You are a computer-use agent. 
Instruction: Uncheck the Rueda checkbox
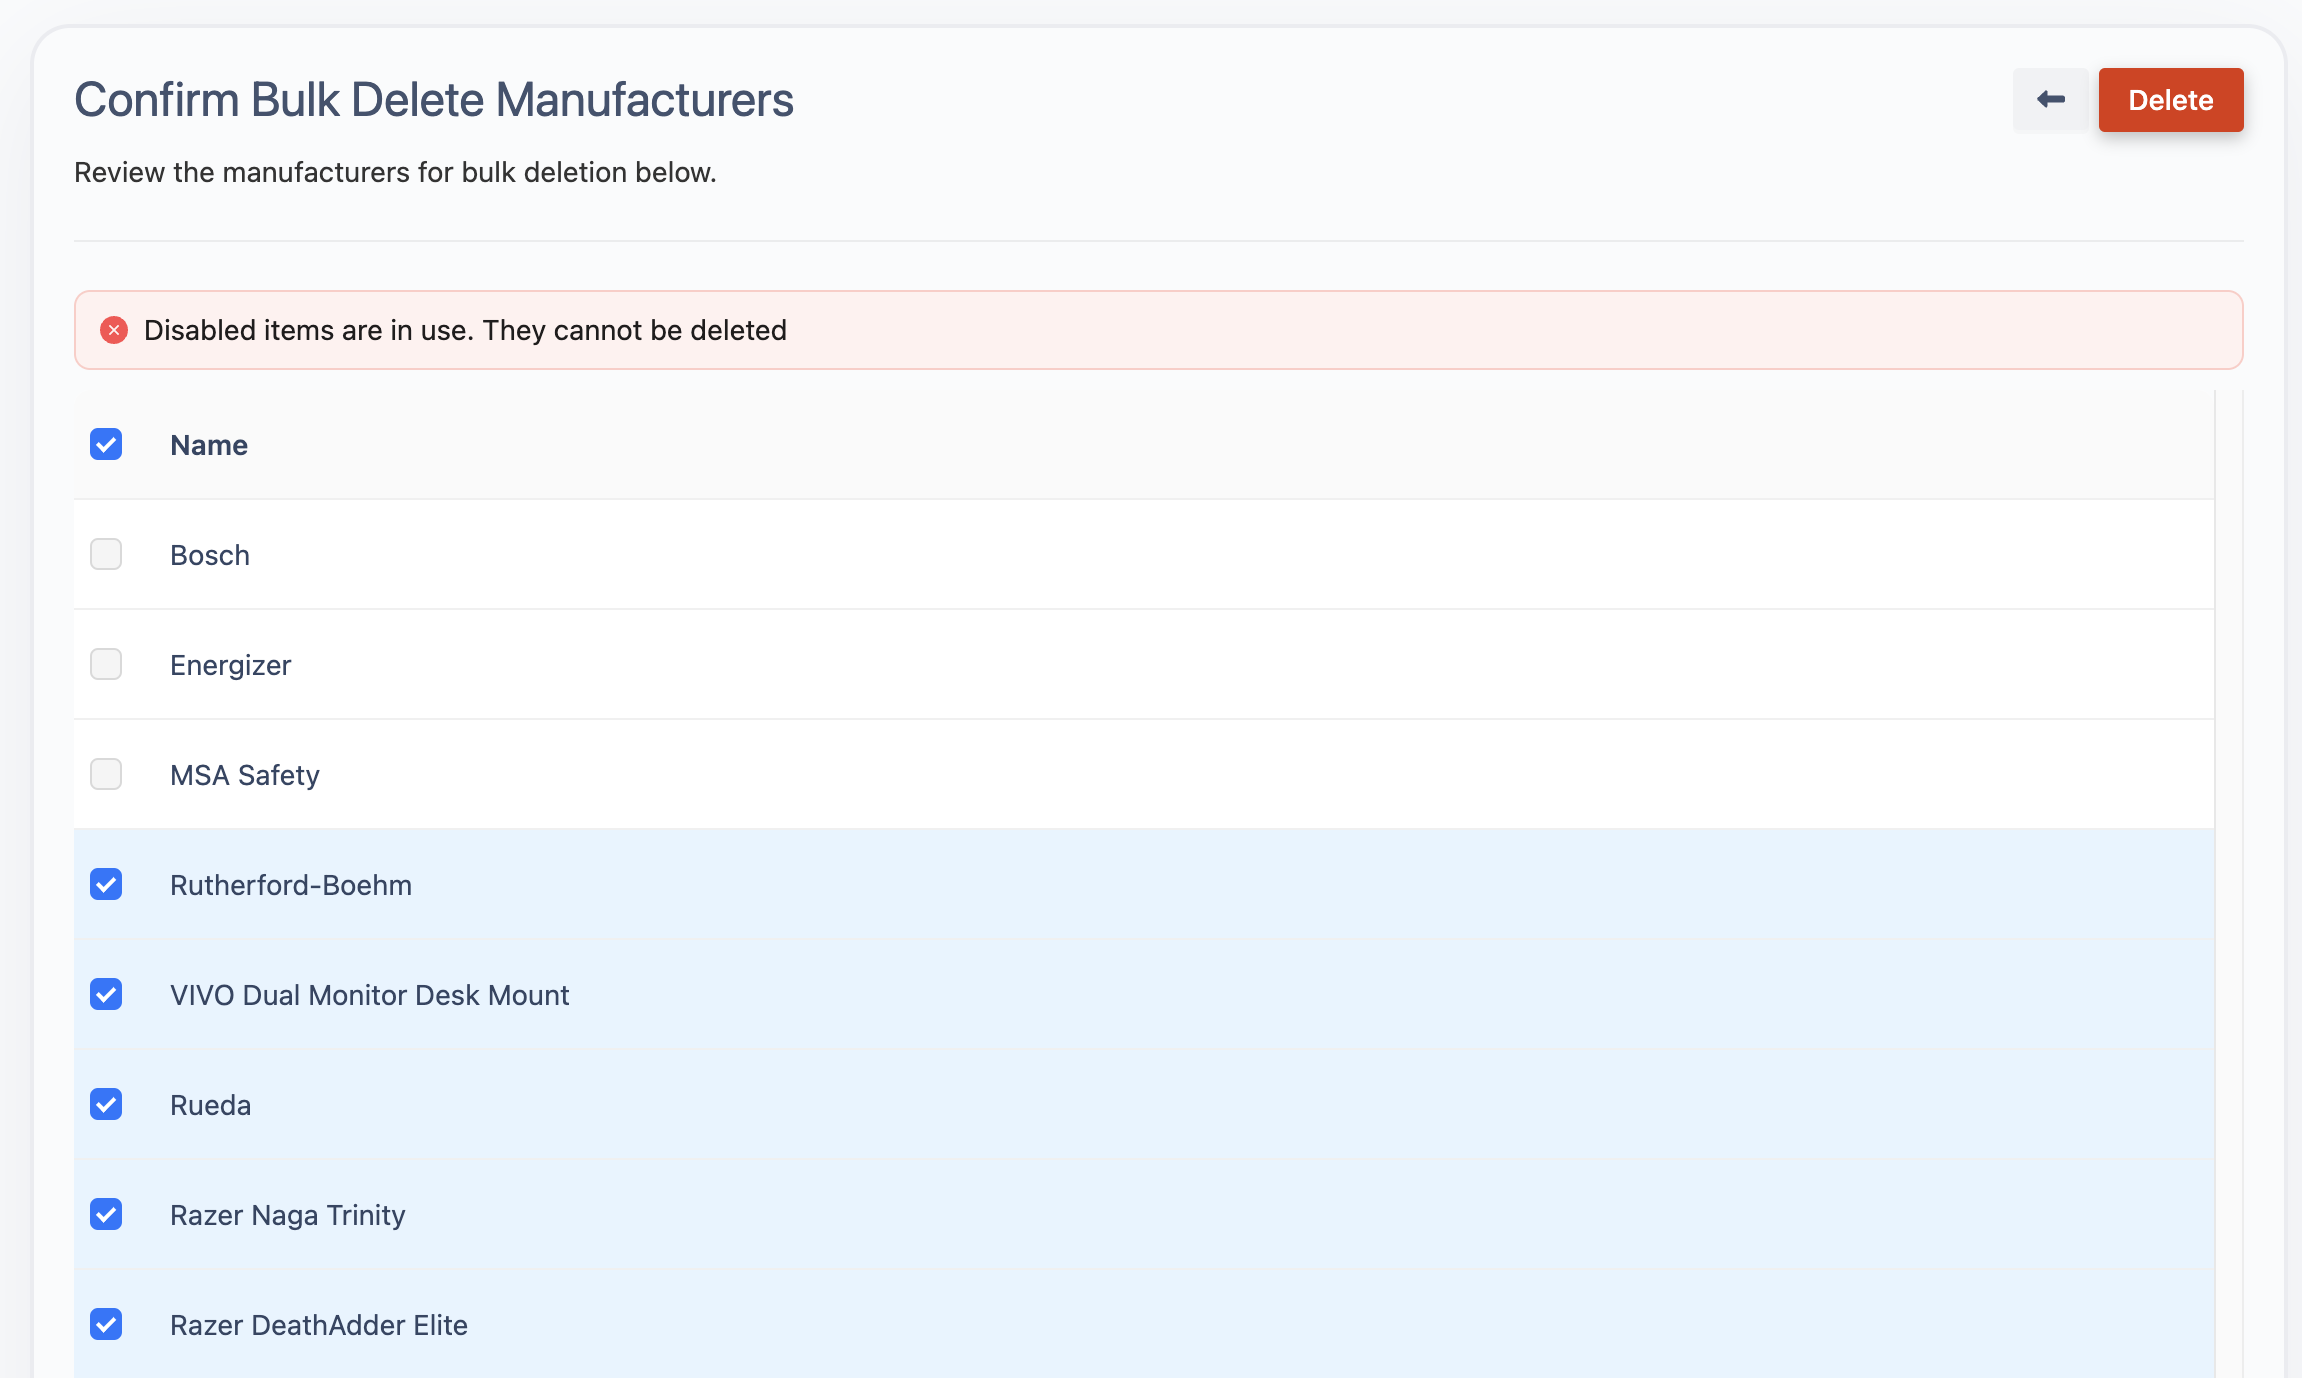[106, 1104]
